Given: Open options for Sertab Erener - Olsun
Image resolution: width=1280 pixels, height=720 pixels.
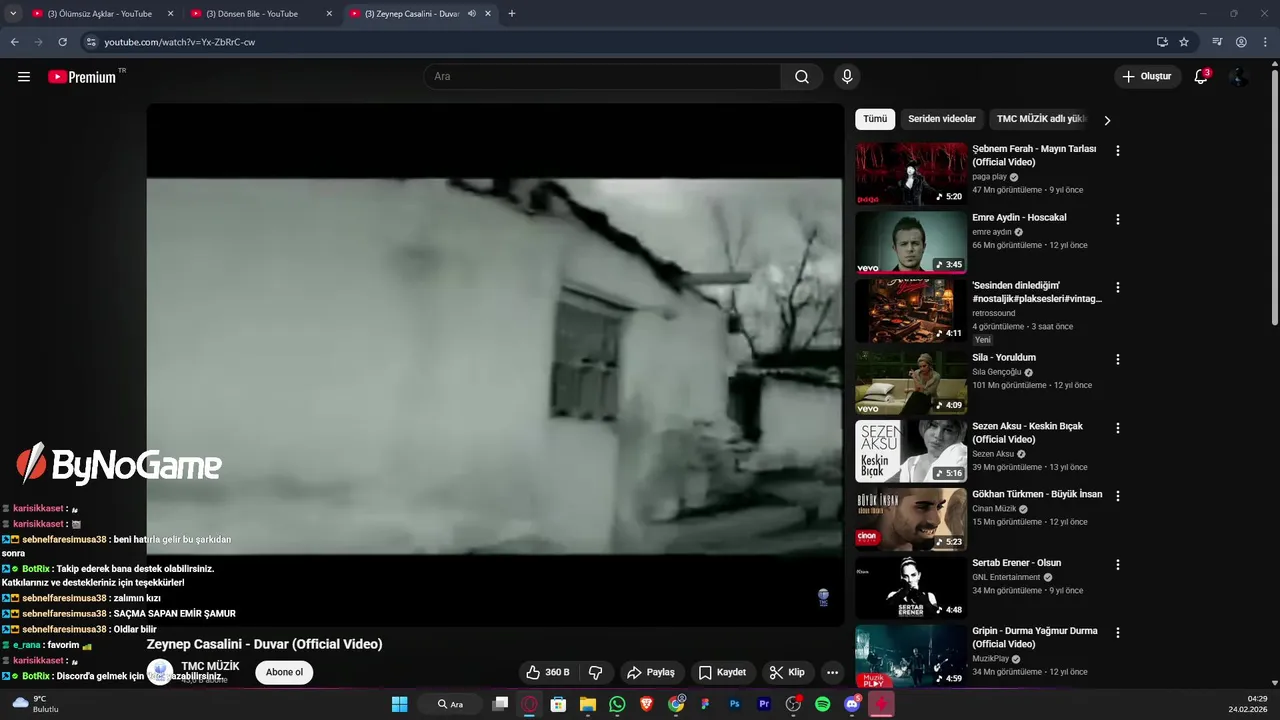Looking at the screenshot, I should 1118,564.
